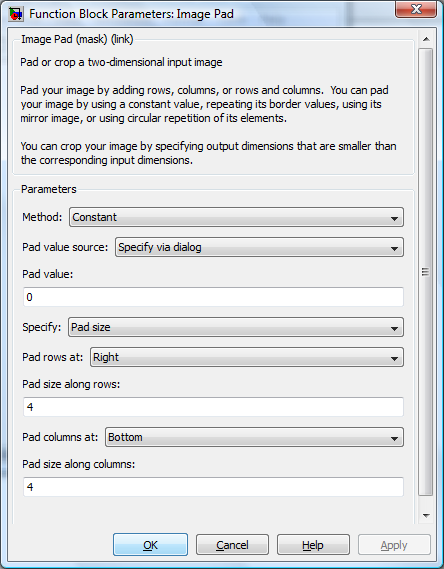Open the Specify dropdown showing Pad size
The width and height of the screenshot is (444, 569).
[x=236, y=327]
